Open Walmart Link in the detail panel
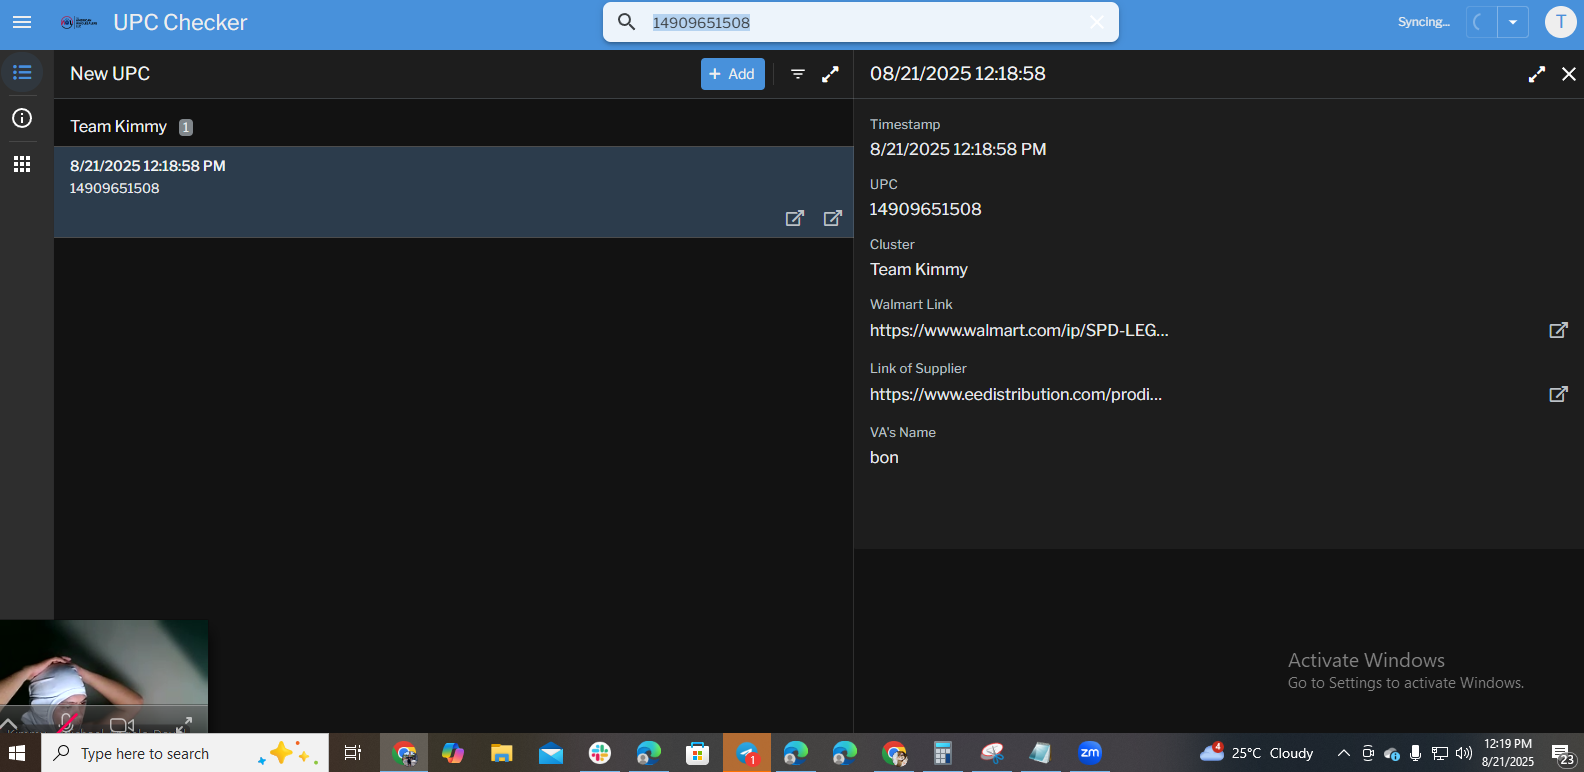The width and height of the screenshot is (1584, 772). pos(1558,330)
